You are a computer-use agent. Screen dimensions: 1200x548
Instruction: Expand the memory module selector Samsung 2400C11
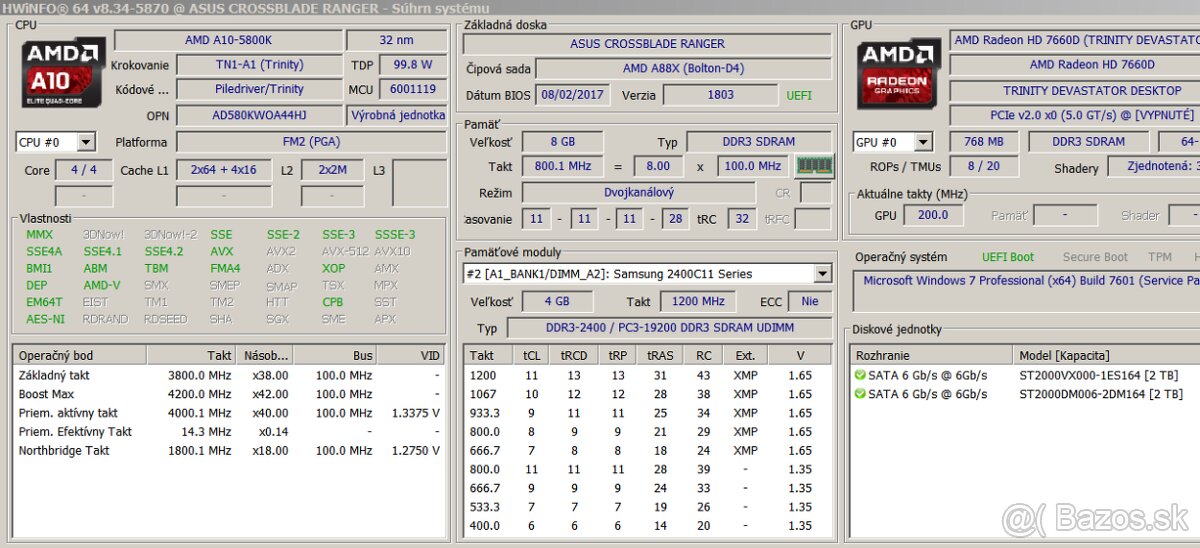coord(822,273)
